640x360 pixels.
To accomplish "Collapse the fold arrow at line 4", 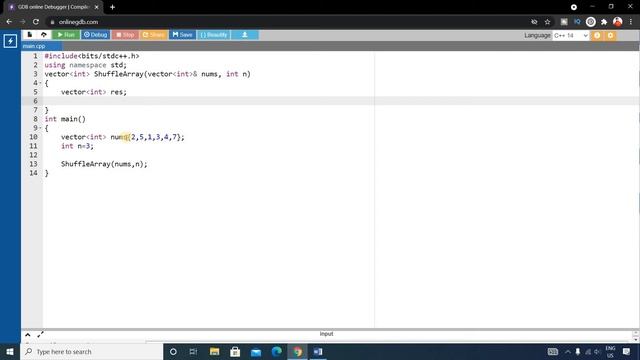I will 40,83.
